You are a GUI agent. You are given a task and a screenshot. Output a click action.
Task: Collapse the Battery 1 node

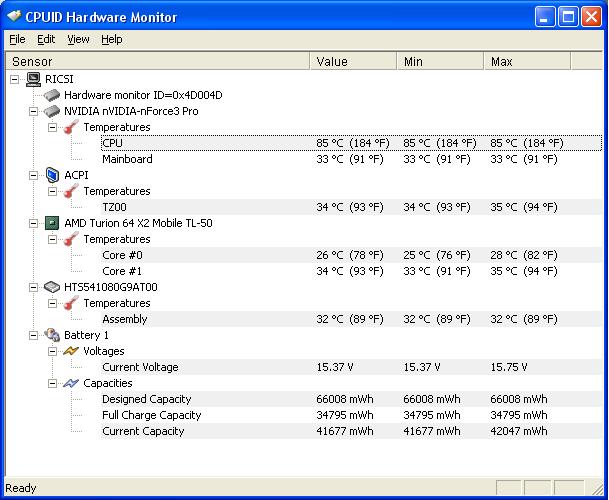tap(33, 335)
